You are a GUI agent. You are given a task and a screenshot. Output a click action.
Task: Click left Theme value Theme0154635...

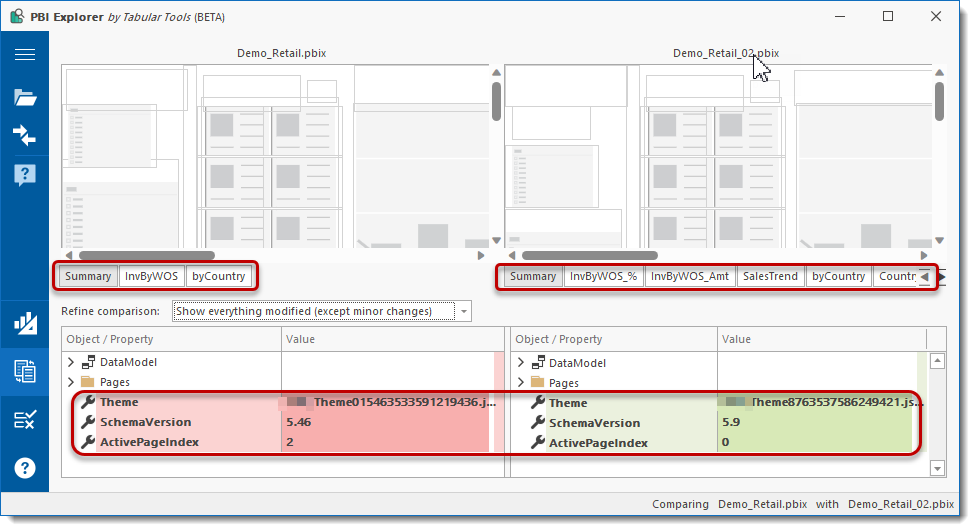[405, 402]
